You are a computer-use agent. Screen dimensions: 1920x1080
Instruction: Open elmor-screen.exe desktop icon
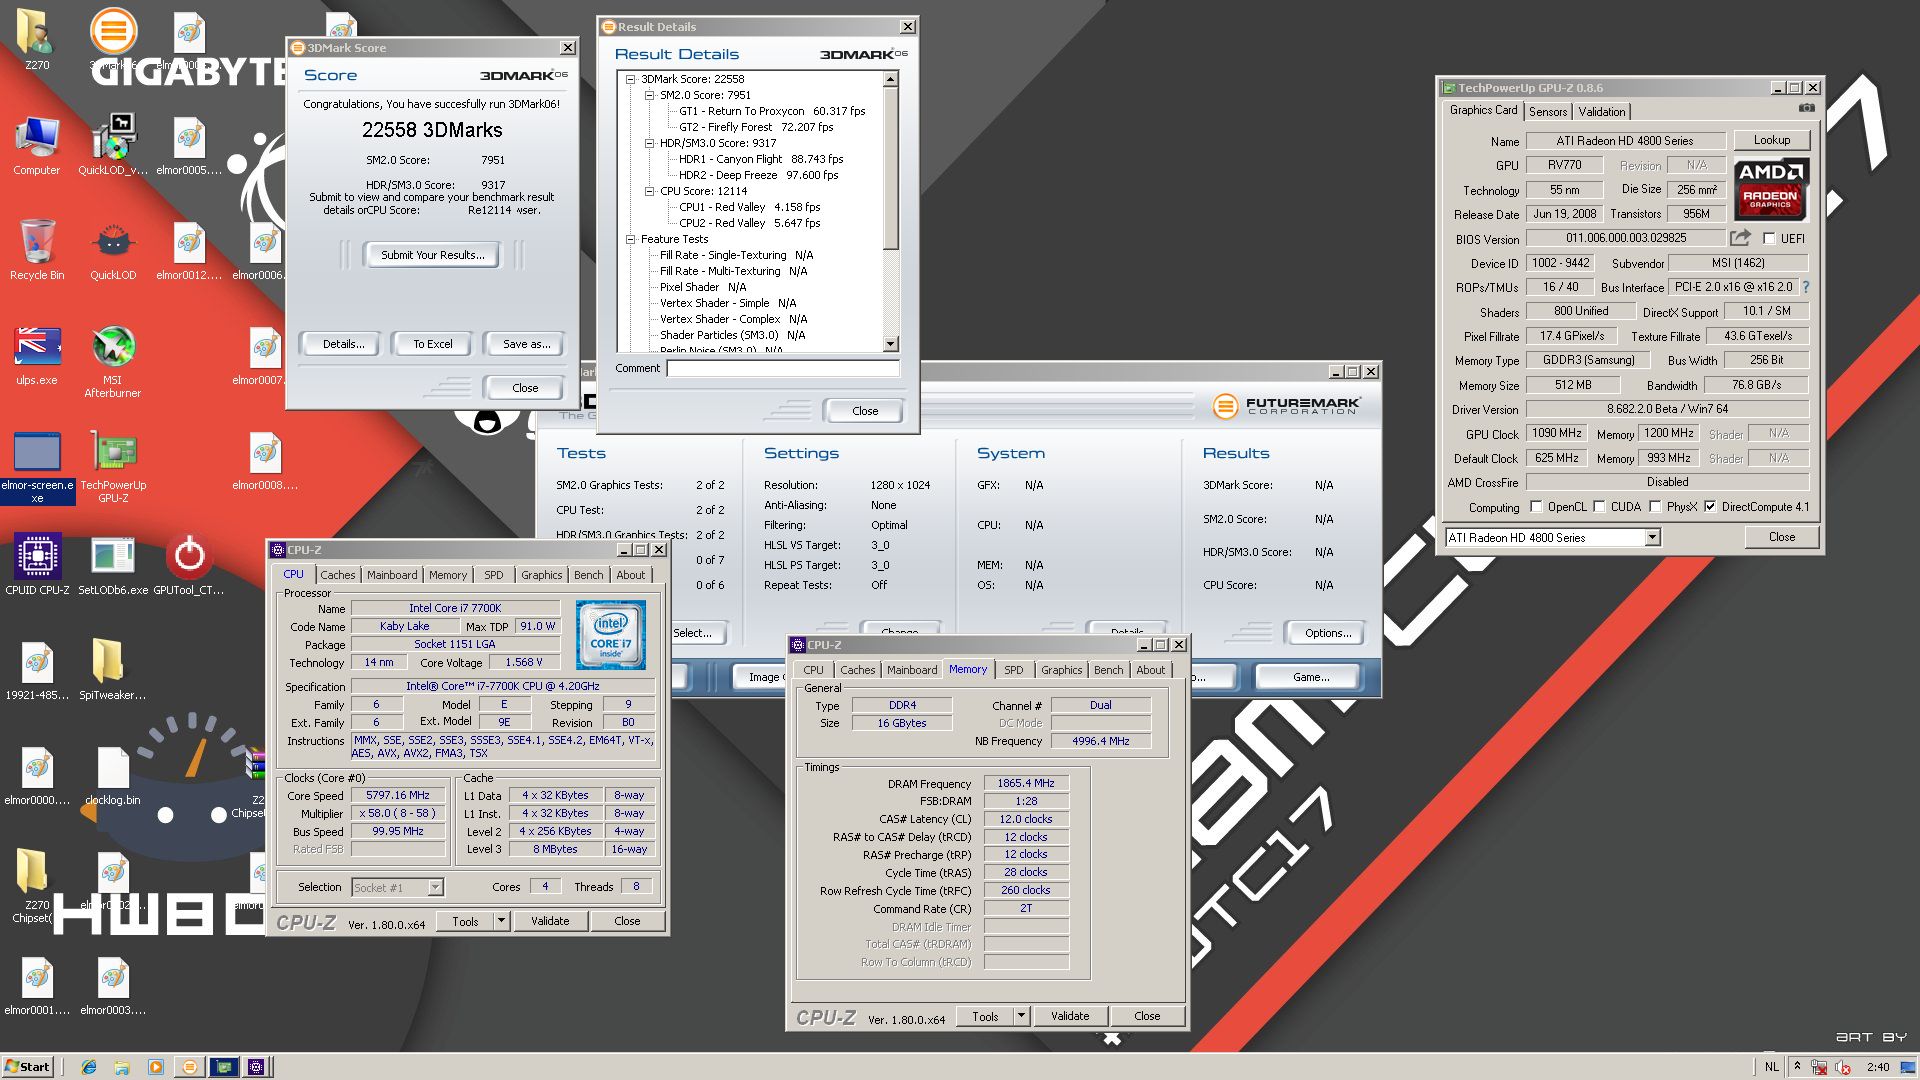tap(37, 467)
